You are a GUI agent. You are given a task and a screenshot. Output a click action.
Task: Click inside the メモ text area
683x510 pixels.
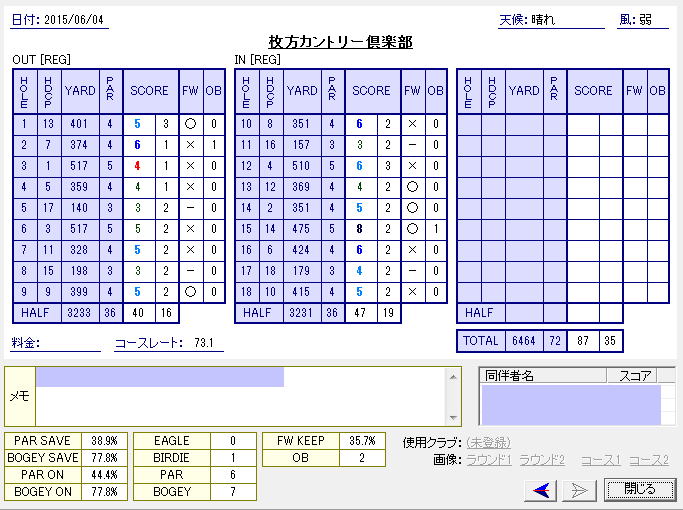[x=241, y=396]
